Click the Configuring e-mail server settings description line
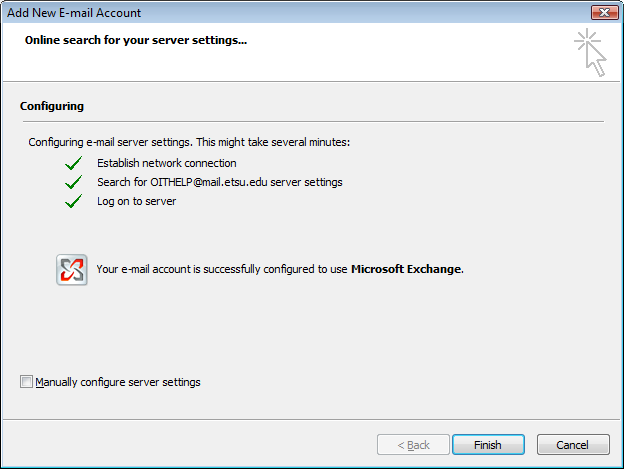624x469 pixels. coord(189,143)
